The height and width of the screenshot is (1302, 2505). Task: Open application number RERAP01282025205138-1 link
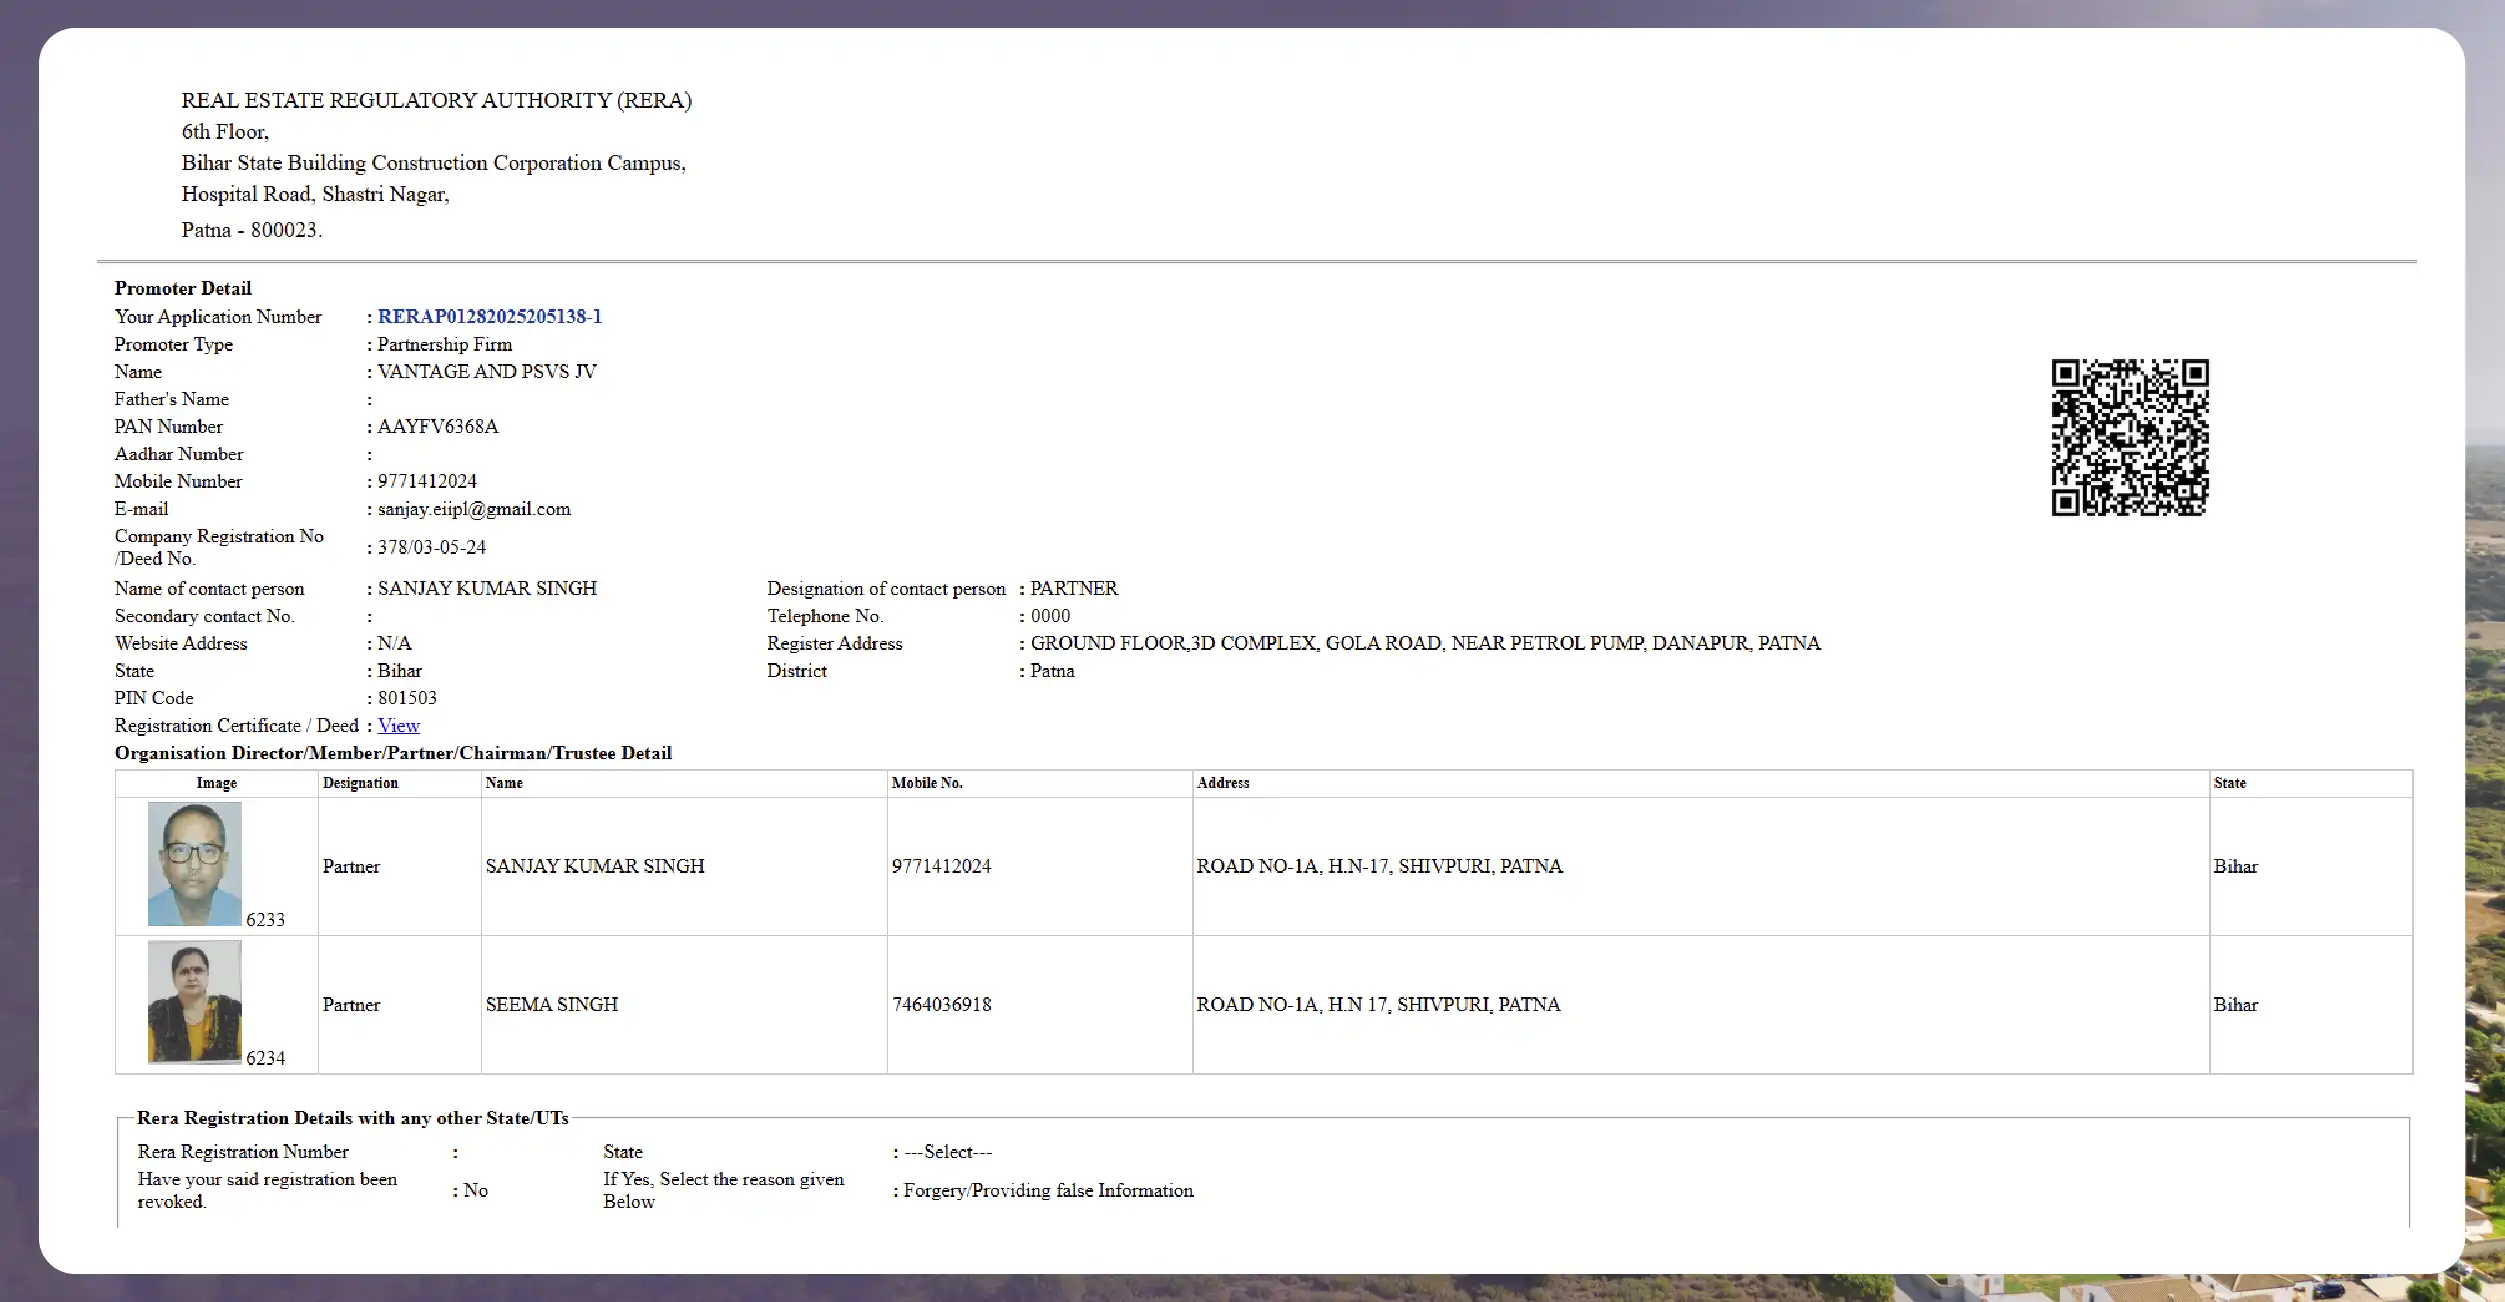point(489,316)
